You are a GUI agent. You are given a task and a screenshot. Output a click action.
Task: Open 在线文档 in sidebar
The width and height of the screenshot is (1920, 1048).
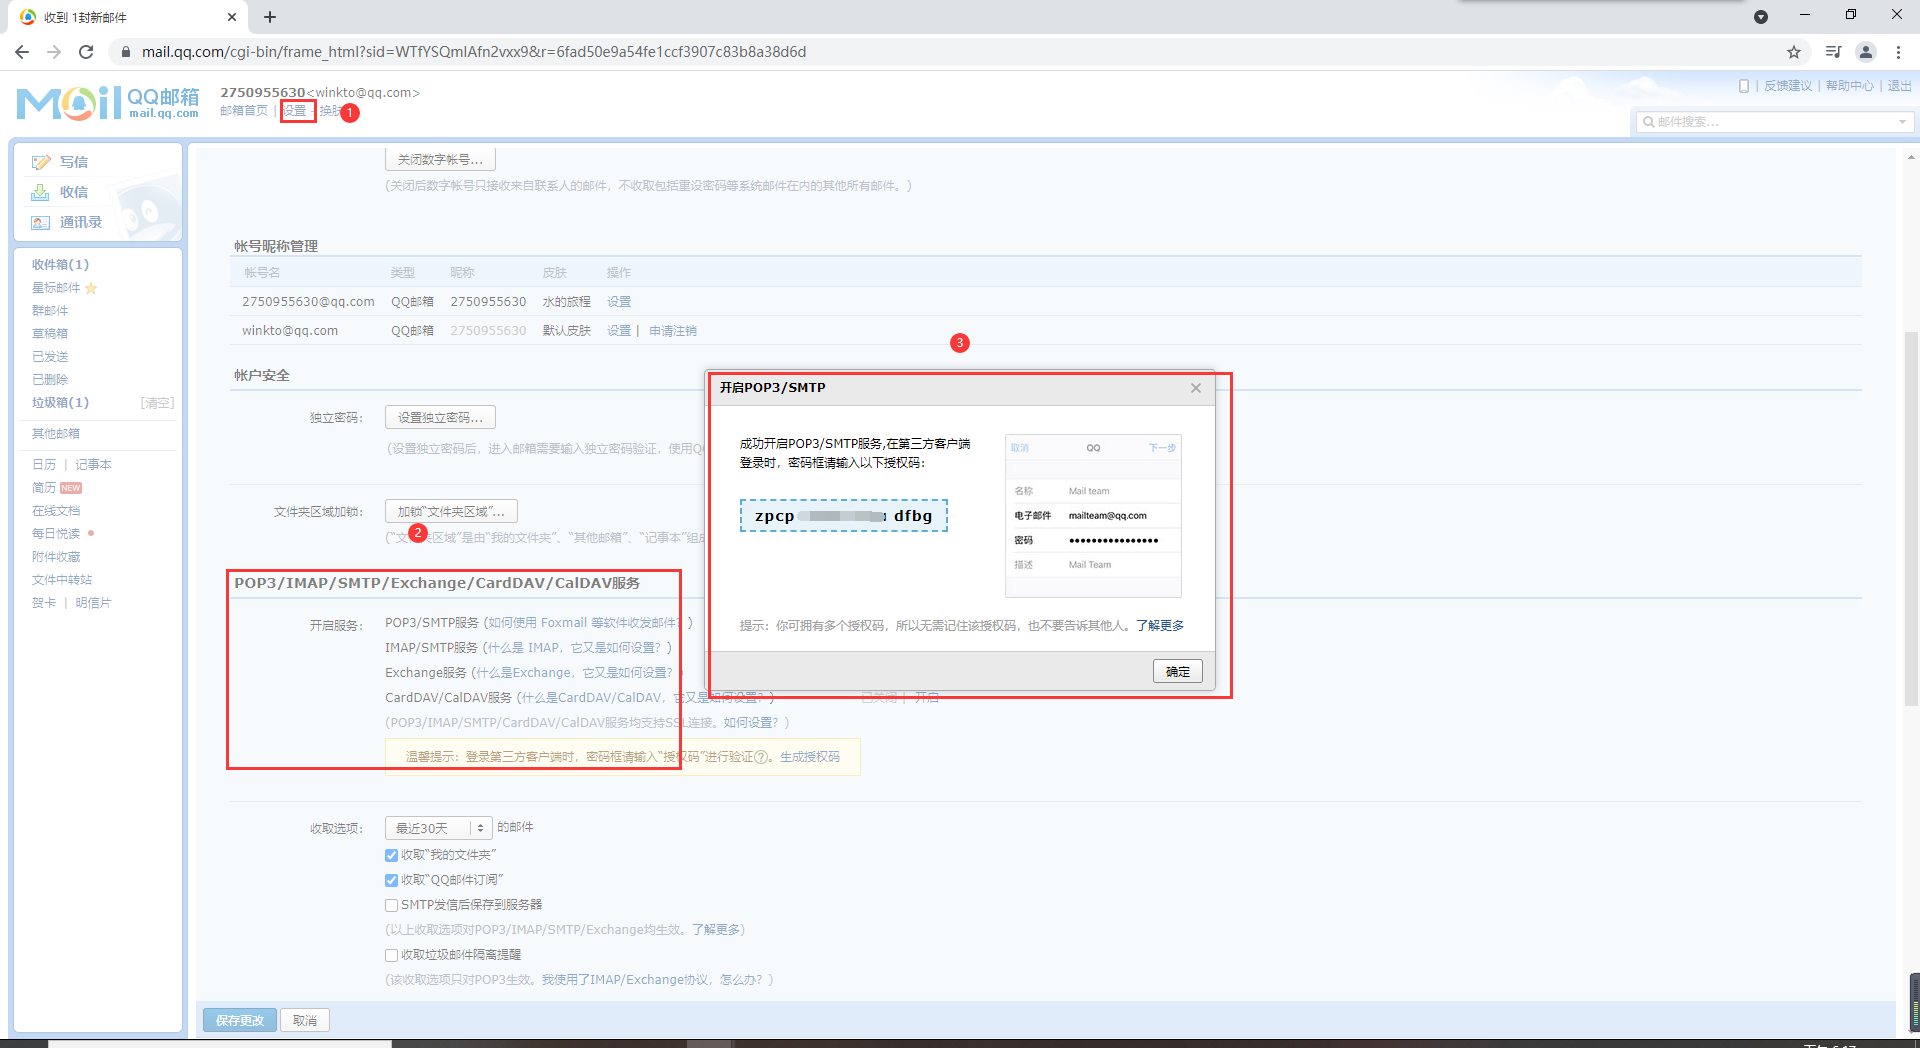[x=56, y=511]
